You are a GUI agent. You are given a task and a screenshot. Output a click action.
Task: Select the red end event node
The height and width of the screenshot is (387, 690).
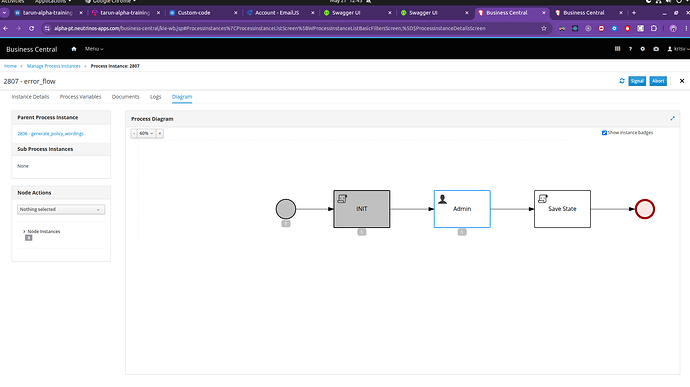coord(645,209)
